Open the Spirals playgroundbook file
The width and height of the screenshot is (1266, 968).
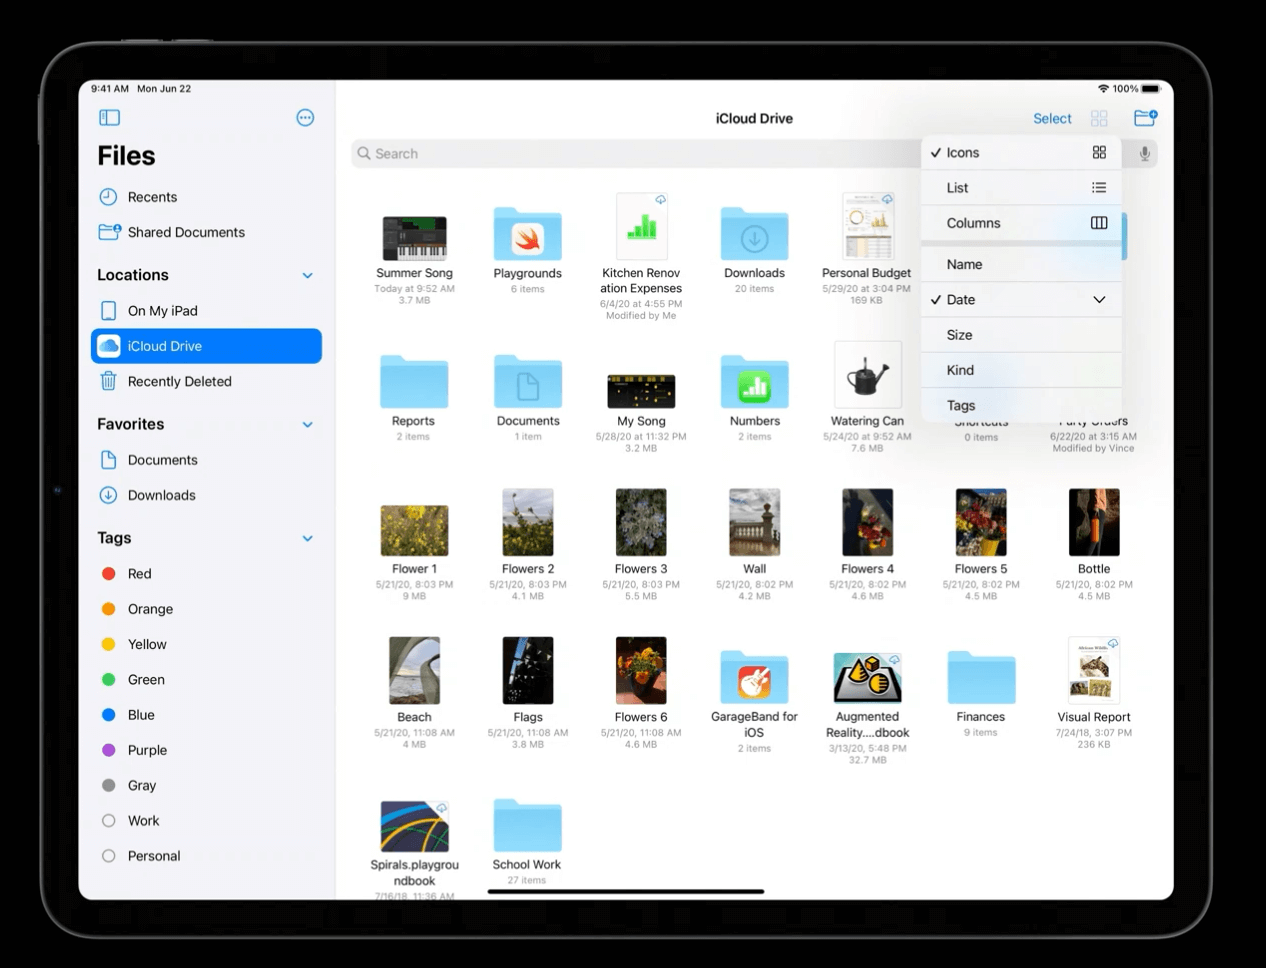[414, 826]
